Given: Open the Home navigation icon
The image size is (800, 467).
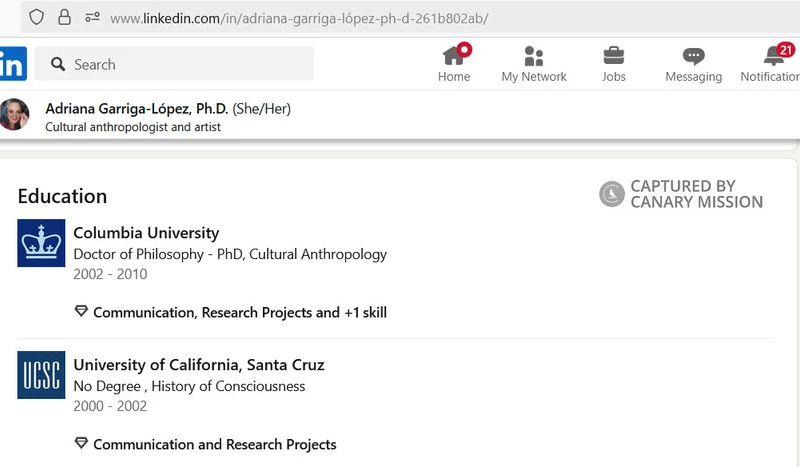Looking at the screenshot, I should pos(453,56).
